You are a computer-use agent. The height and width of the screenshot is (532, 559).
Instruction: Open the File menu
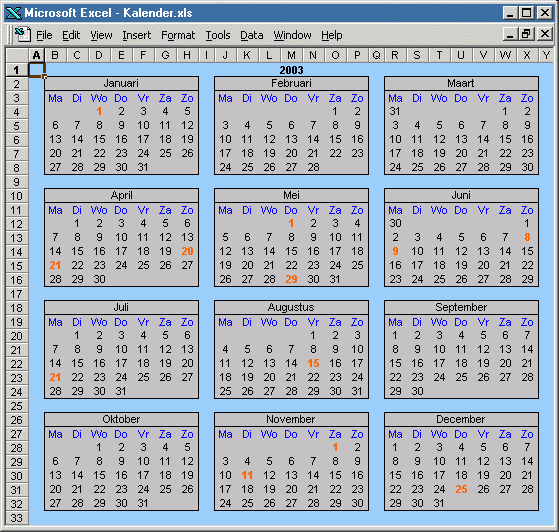(x=44, y=35)
